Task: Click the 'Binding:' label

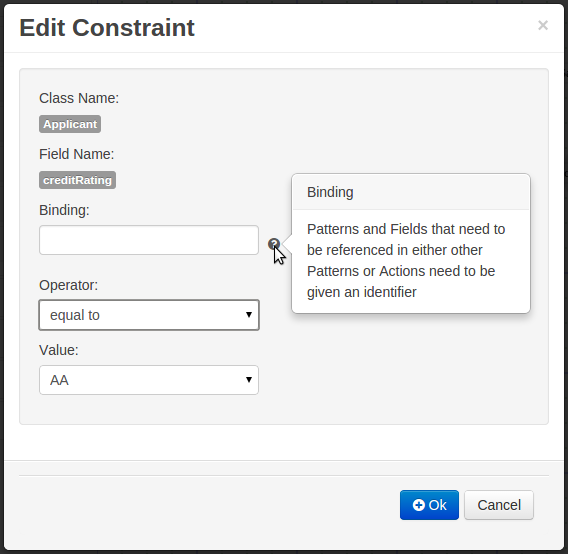Action: click(x=64, y=210)
